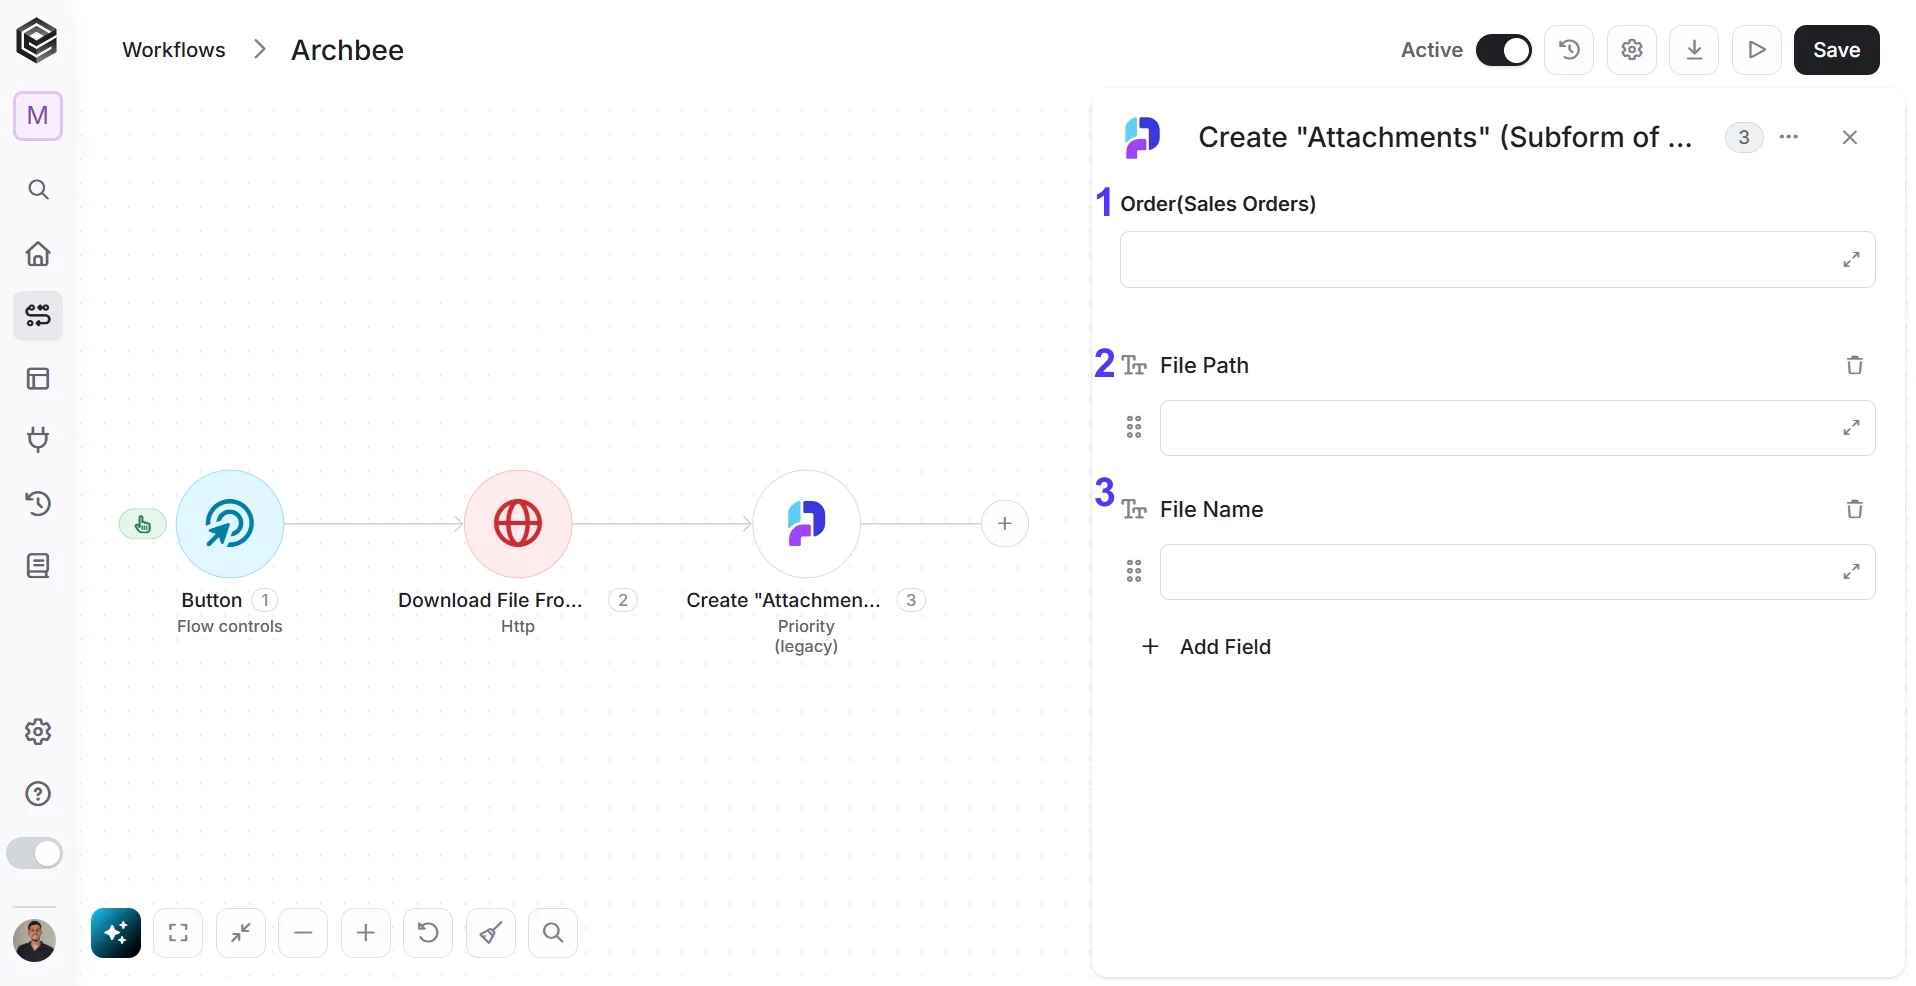
Task: Click the download workflow icon
Action: click(1694, 50)
